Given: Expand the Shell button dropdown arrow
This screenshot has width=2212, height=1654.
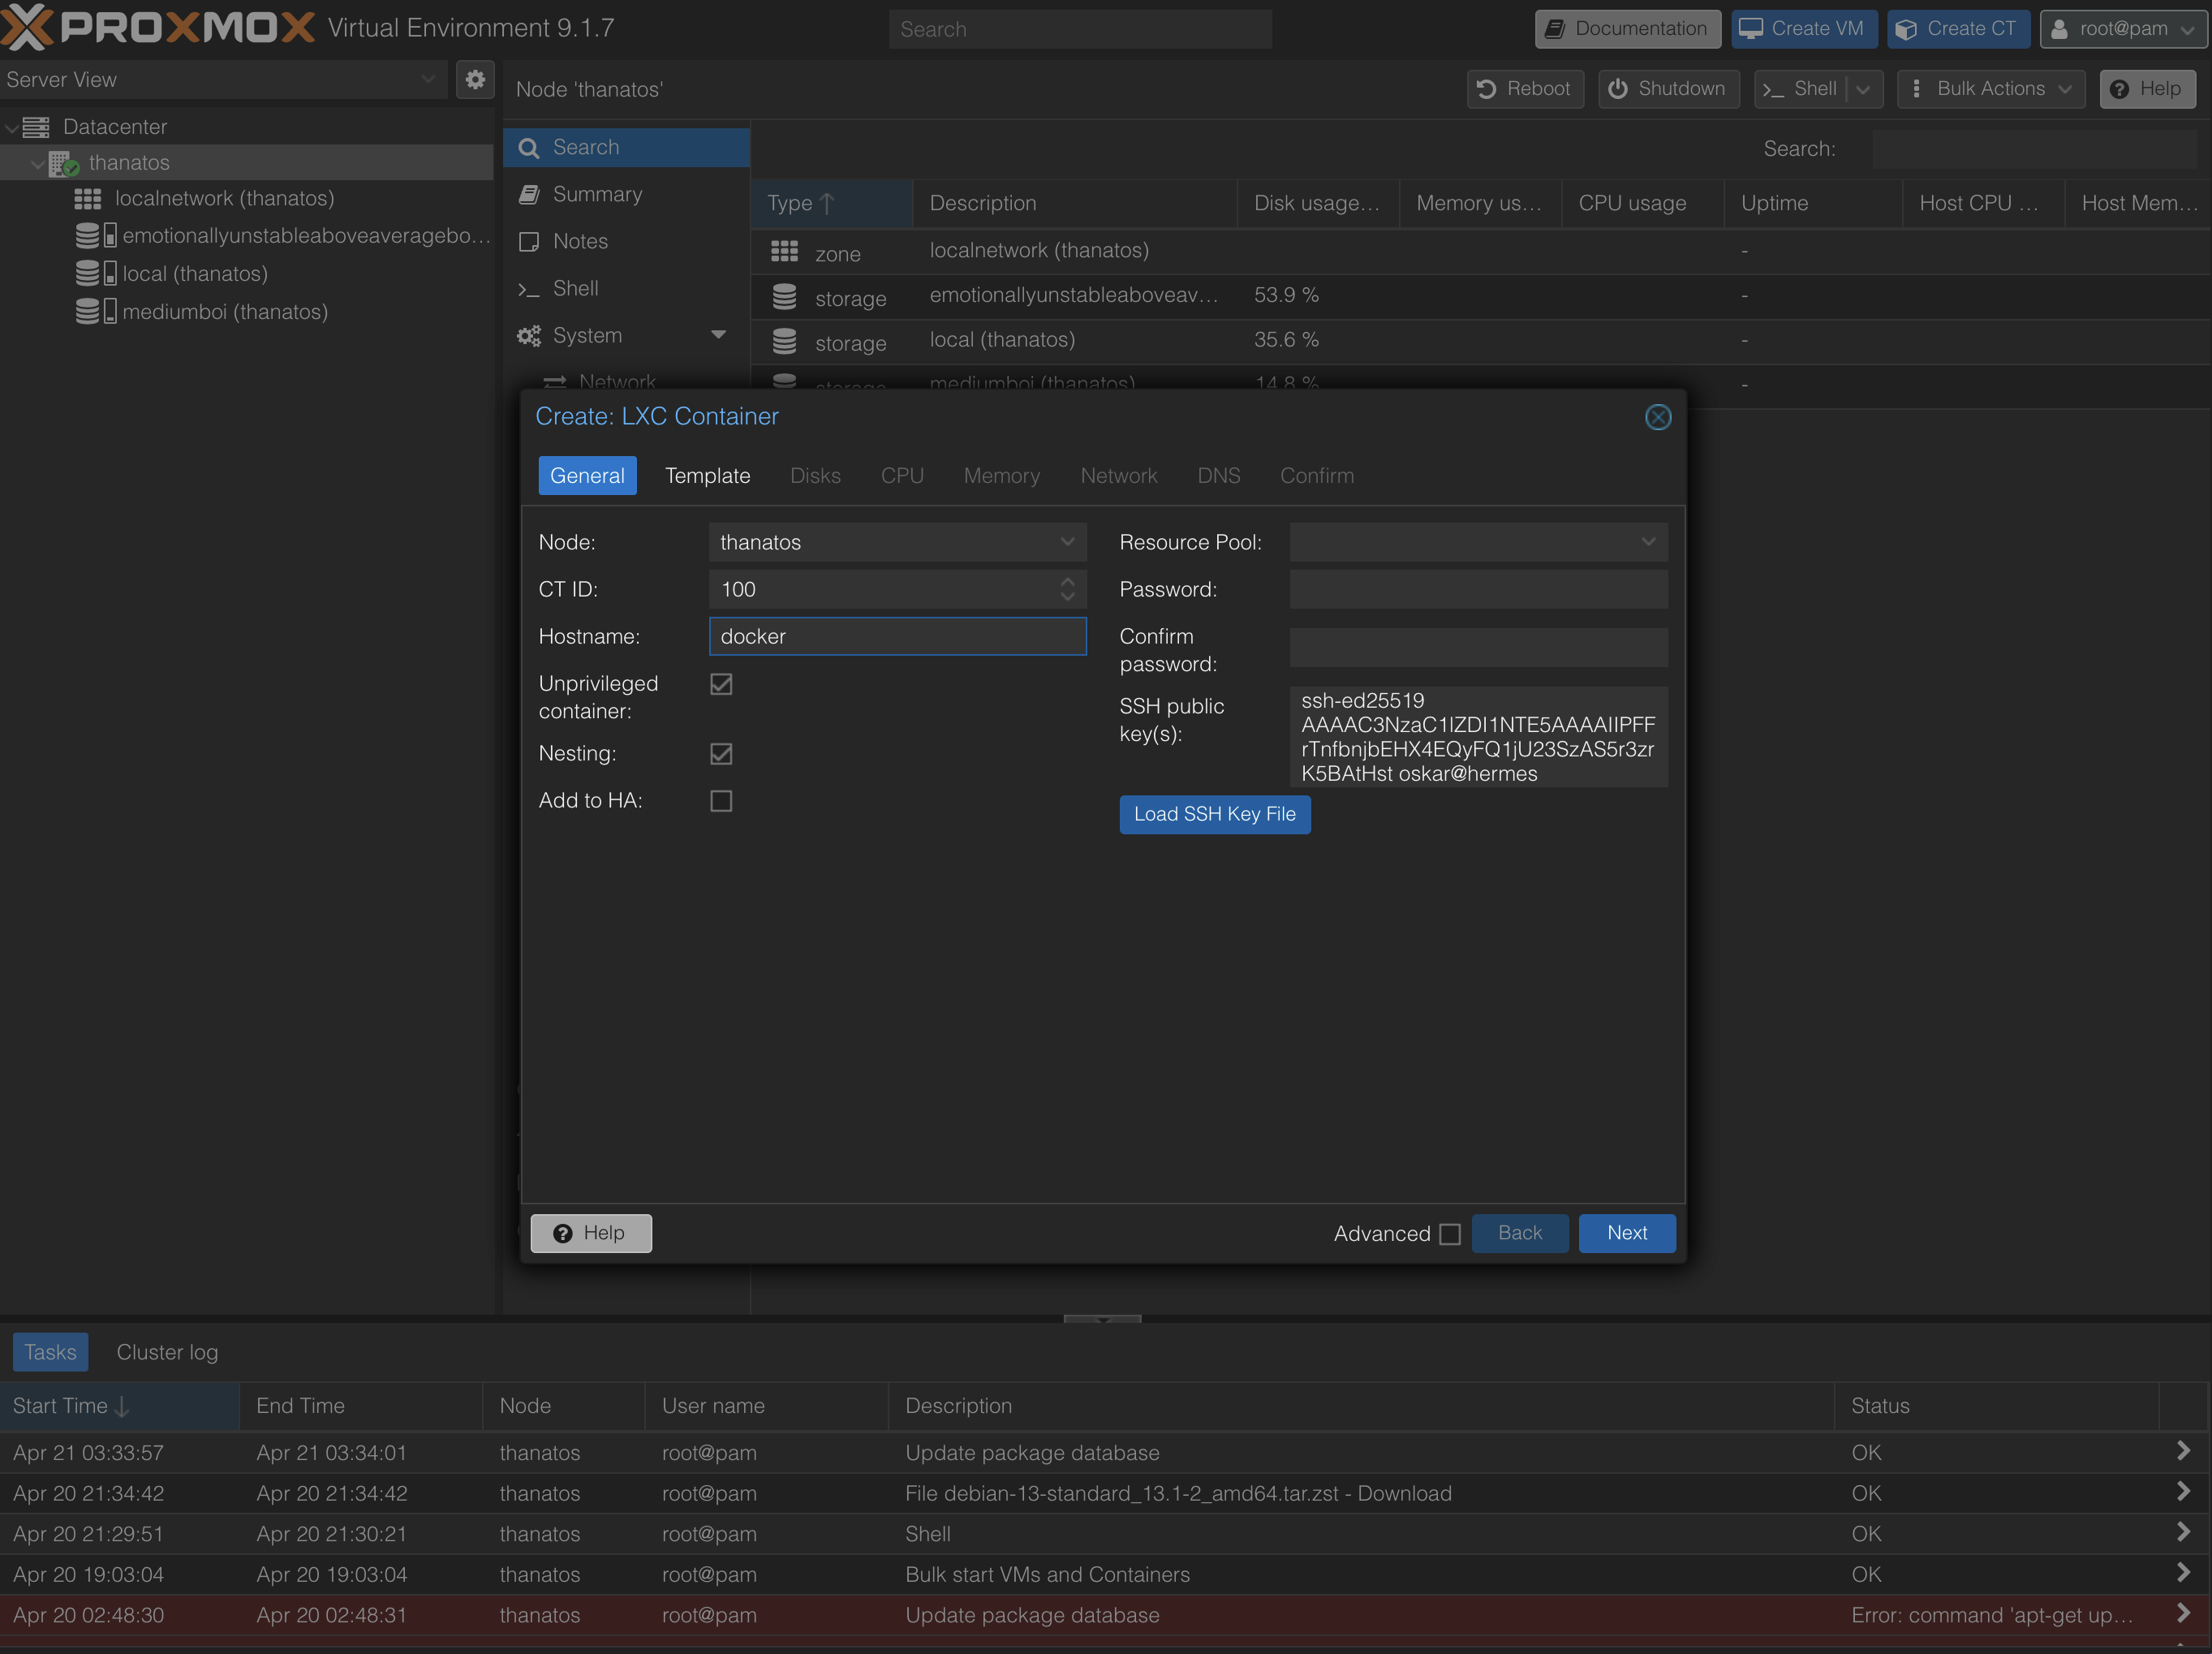Looking at the screenshot, I should [1863, 89].
